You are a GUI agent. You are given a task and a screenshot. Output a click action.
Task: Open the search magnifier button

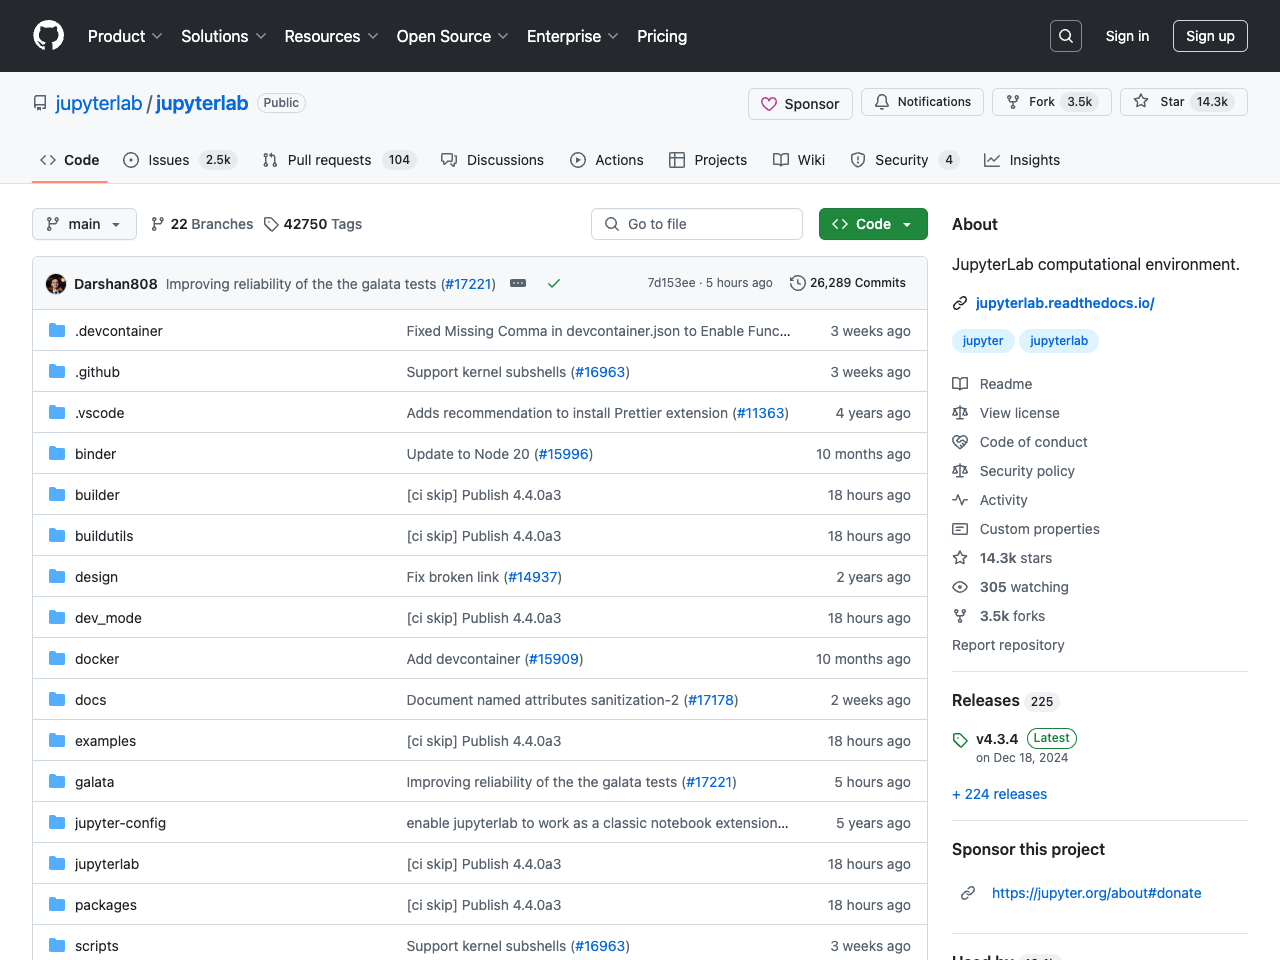click(x=1066, y=36)
